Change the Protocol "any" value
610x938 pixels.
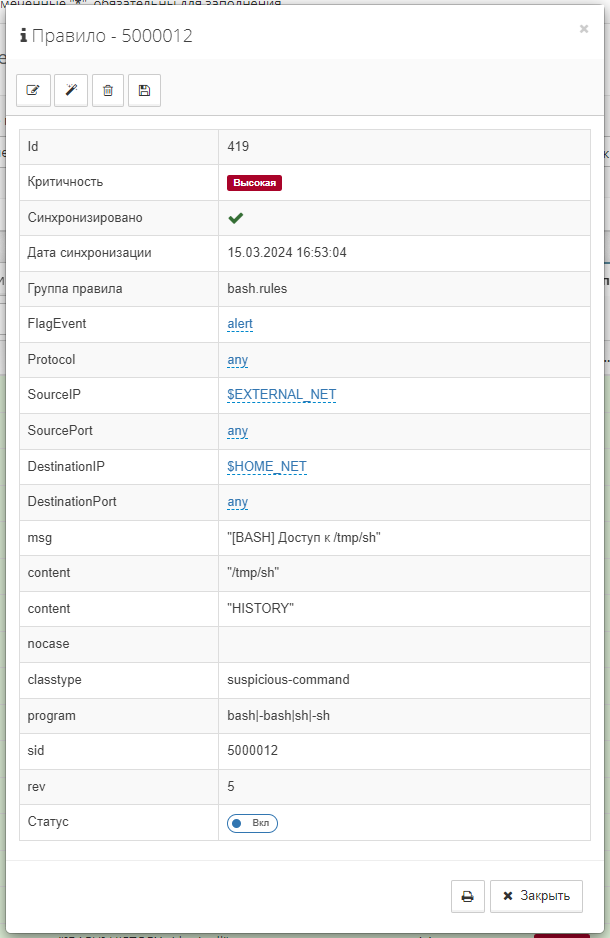pos(238,360)
